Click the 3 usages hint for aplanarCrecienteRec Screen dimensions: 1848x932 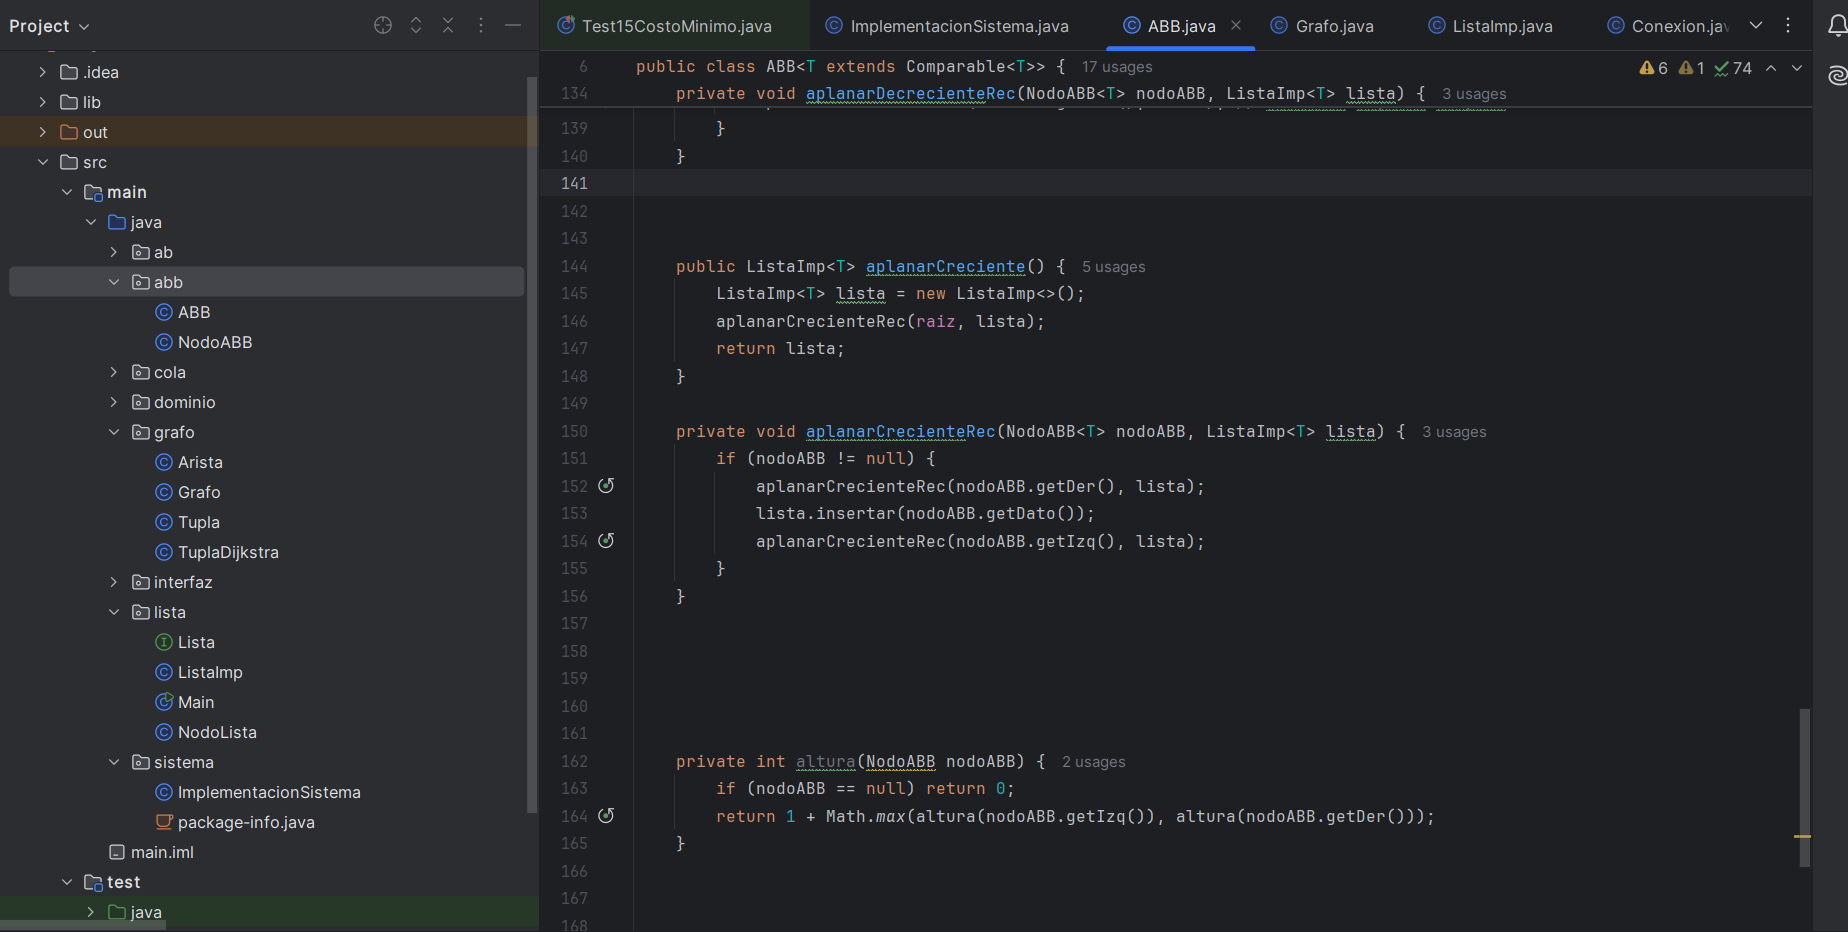point(1454,432)
